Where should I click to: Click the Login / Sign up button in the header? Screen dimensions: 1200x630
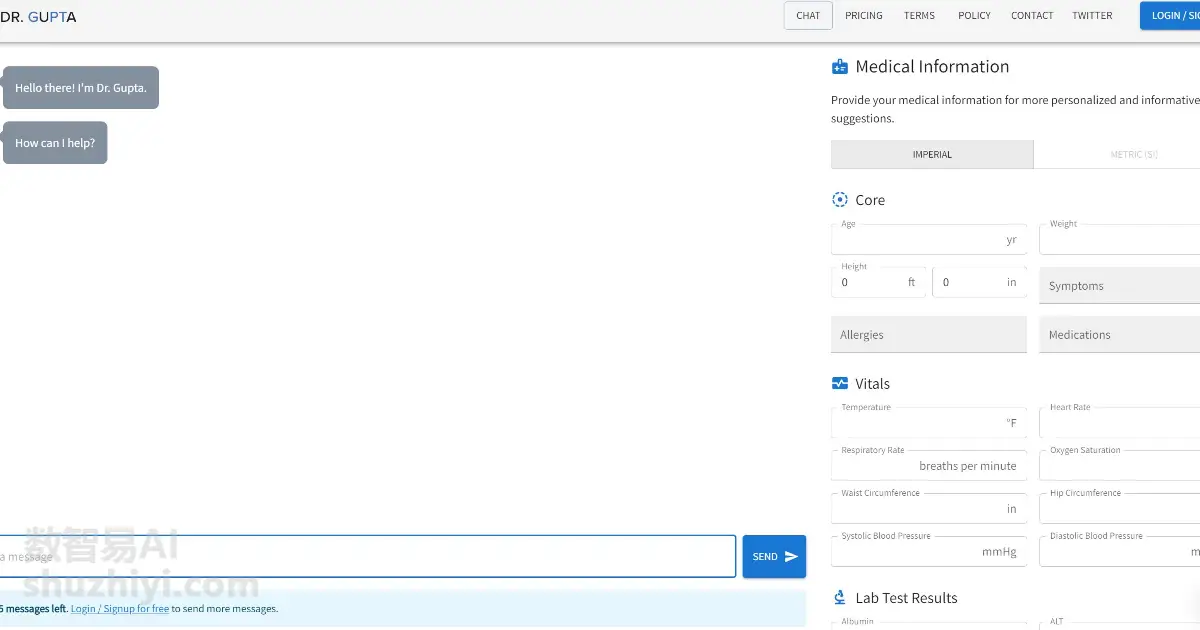pyautogui.click(x=1170, y=16)
